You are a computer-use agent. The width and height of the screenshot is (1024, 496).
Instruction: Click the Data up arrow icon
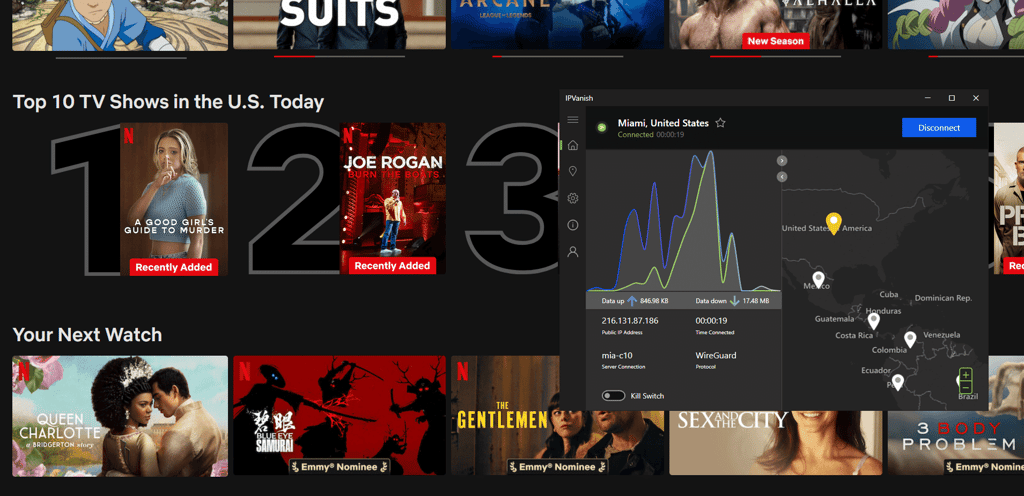click(632, 301)
